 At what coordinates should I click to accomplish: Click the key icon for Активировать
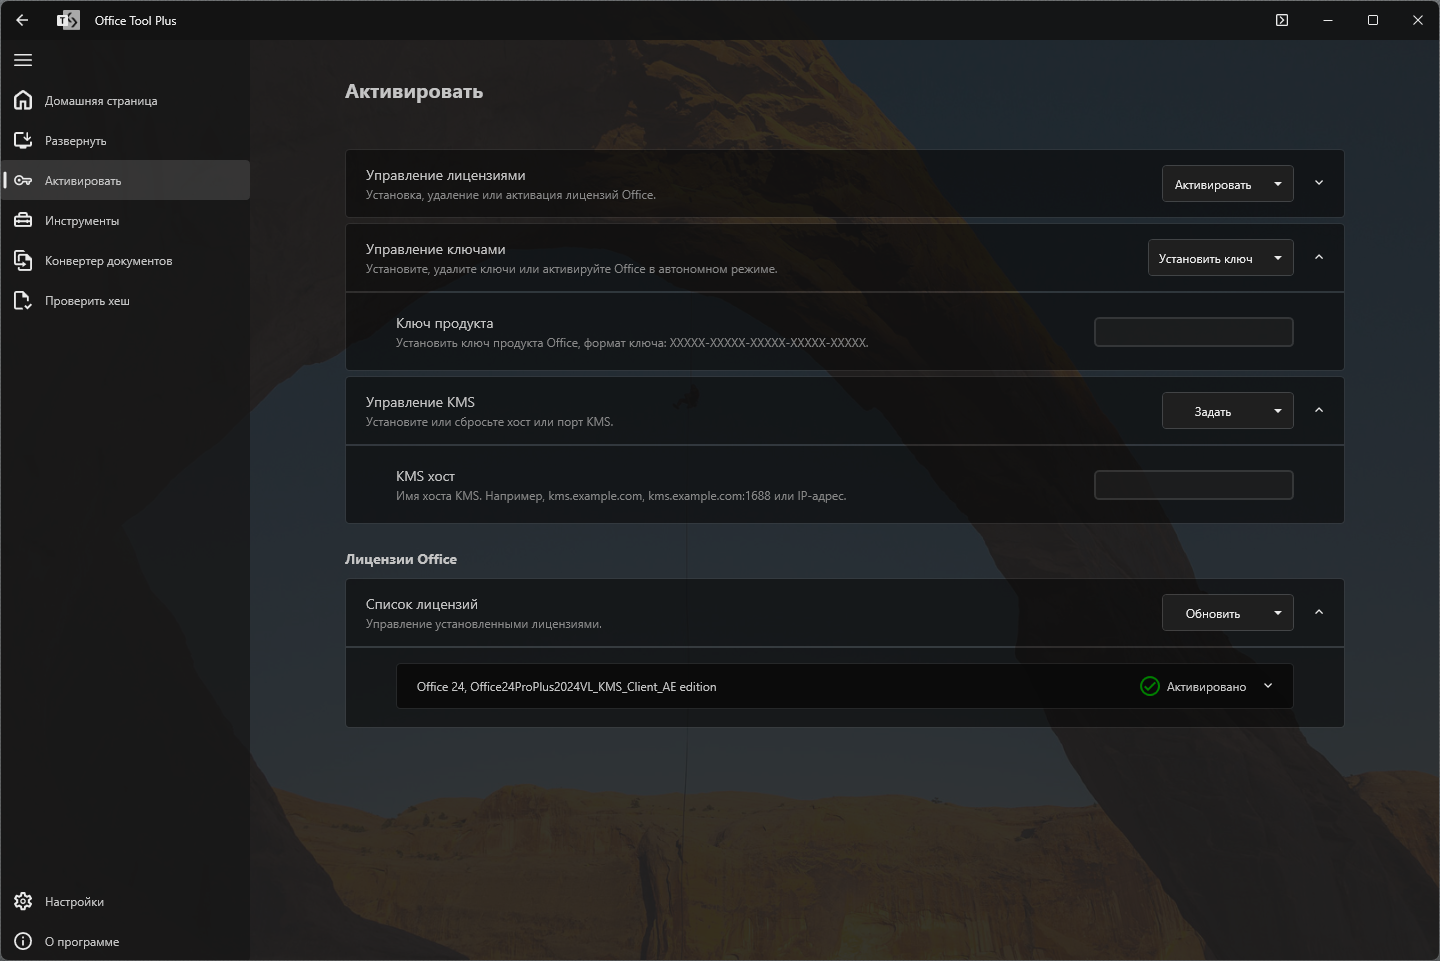pyautogui.click(x=23, y=180)
